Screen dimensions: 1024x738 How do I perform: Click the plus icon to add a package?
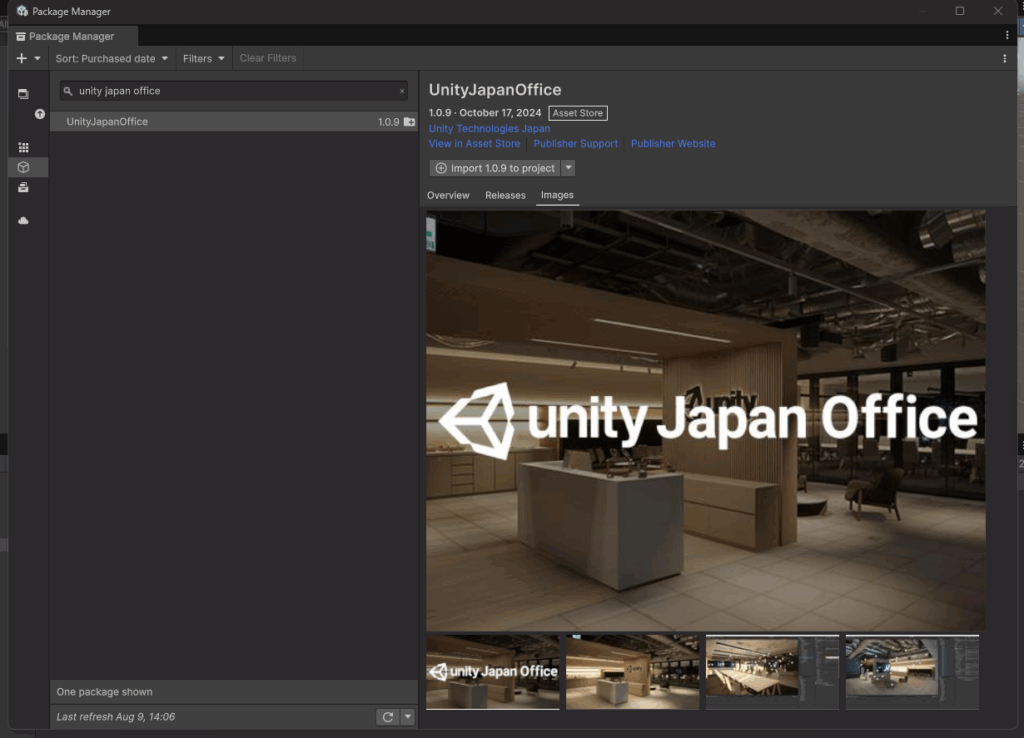click(x=22, y=59)
